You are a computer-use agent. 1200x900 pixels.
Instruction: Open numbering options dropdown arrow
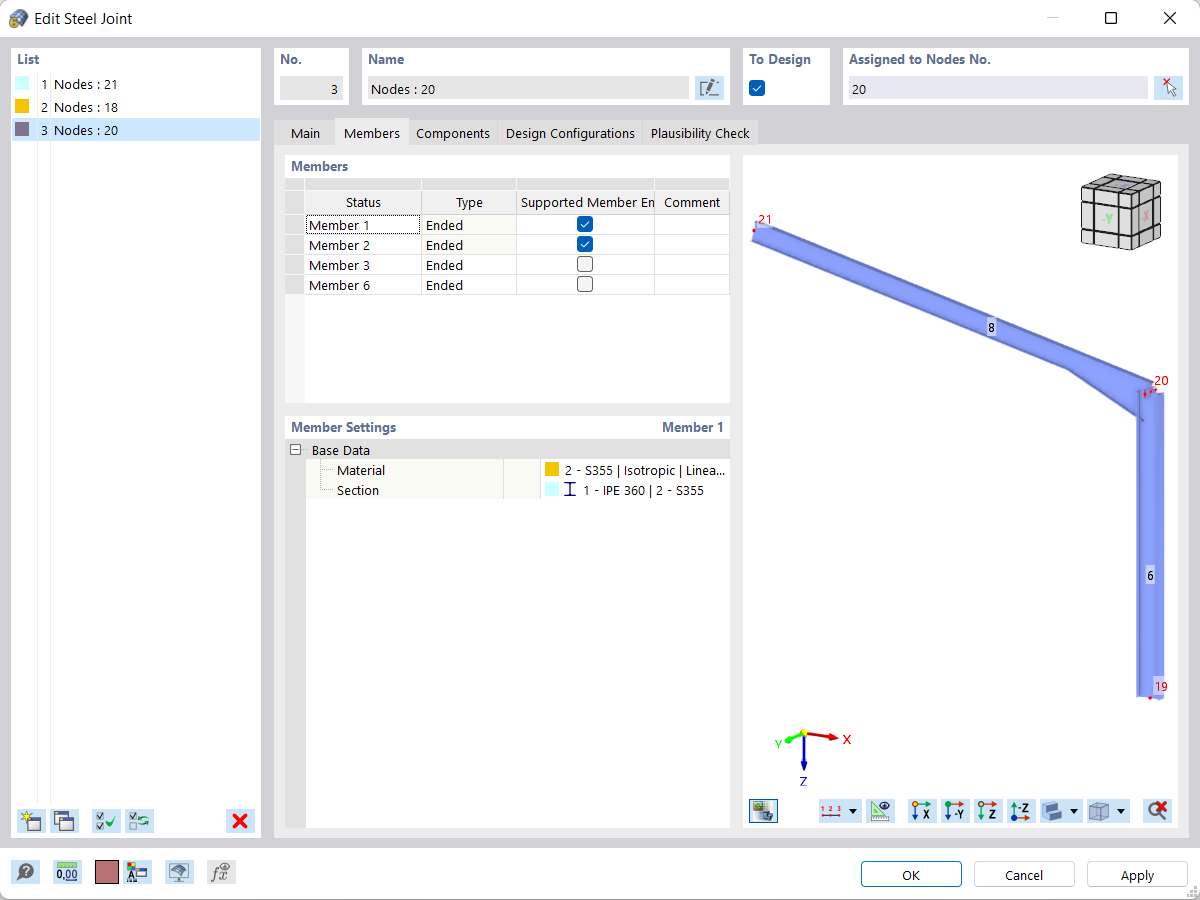pos(853,811)
